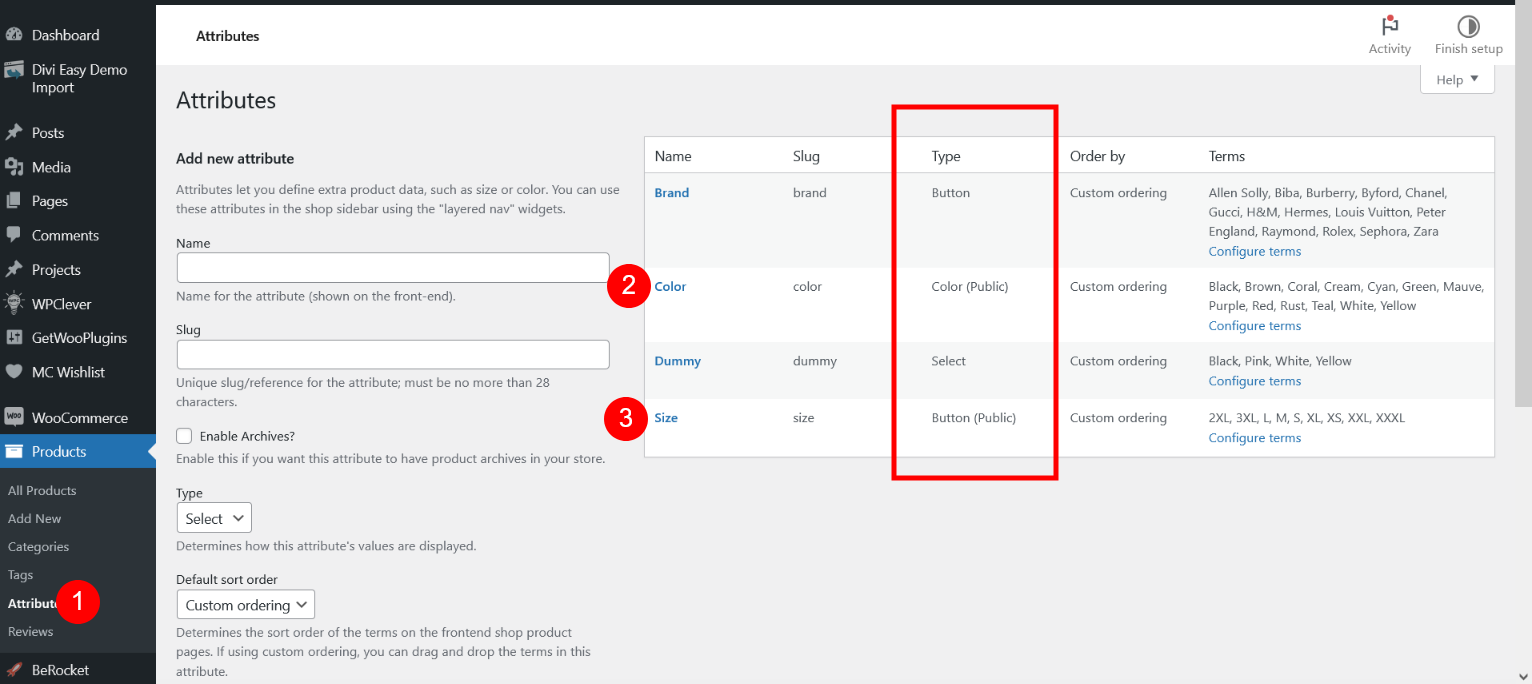
Task: Focus the attribute Name input field
Action: click(393, 268)
